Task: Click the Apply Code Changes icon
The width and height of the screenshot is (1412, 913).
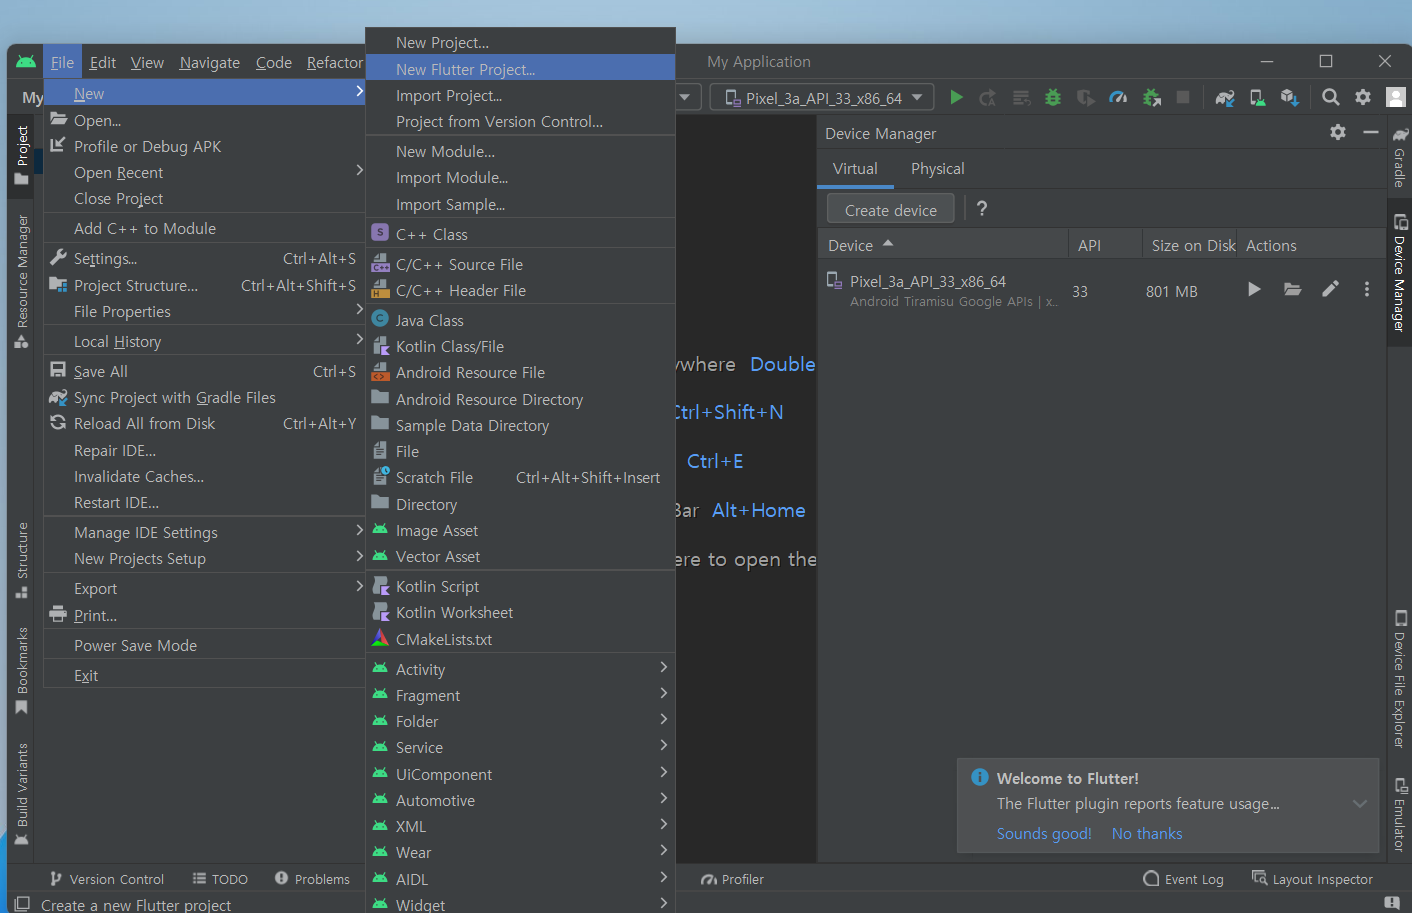Action: click(x=1021, y=97)
